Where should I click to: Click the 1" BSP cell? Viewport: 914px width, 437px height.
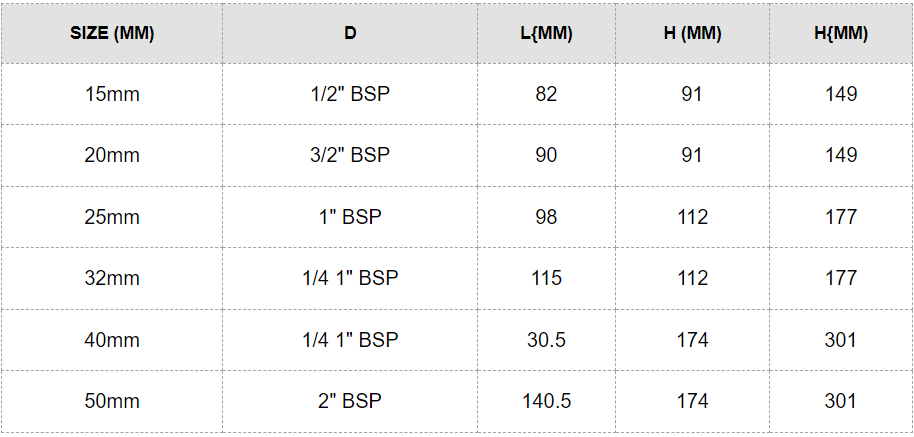tap(350, 217)
